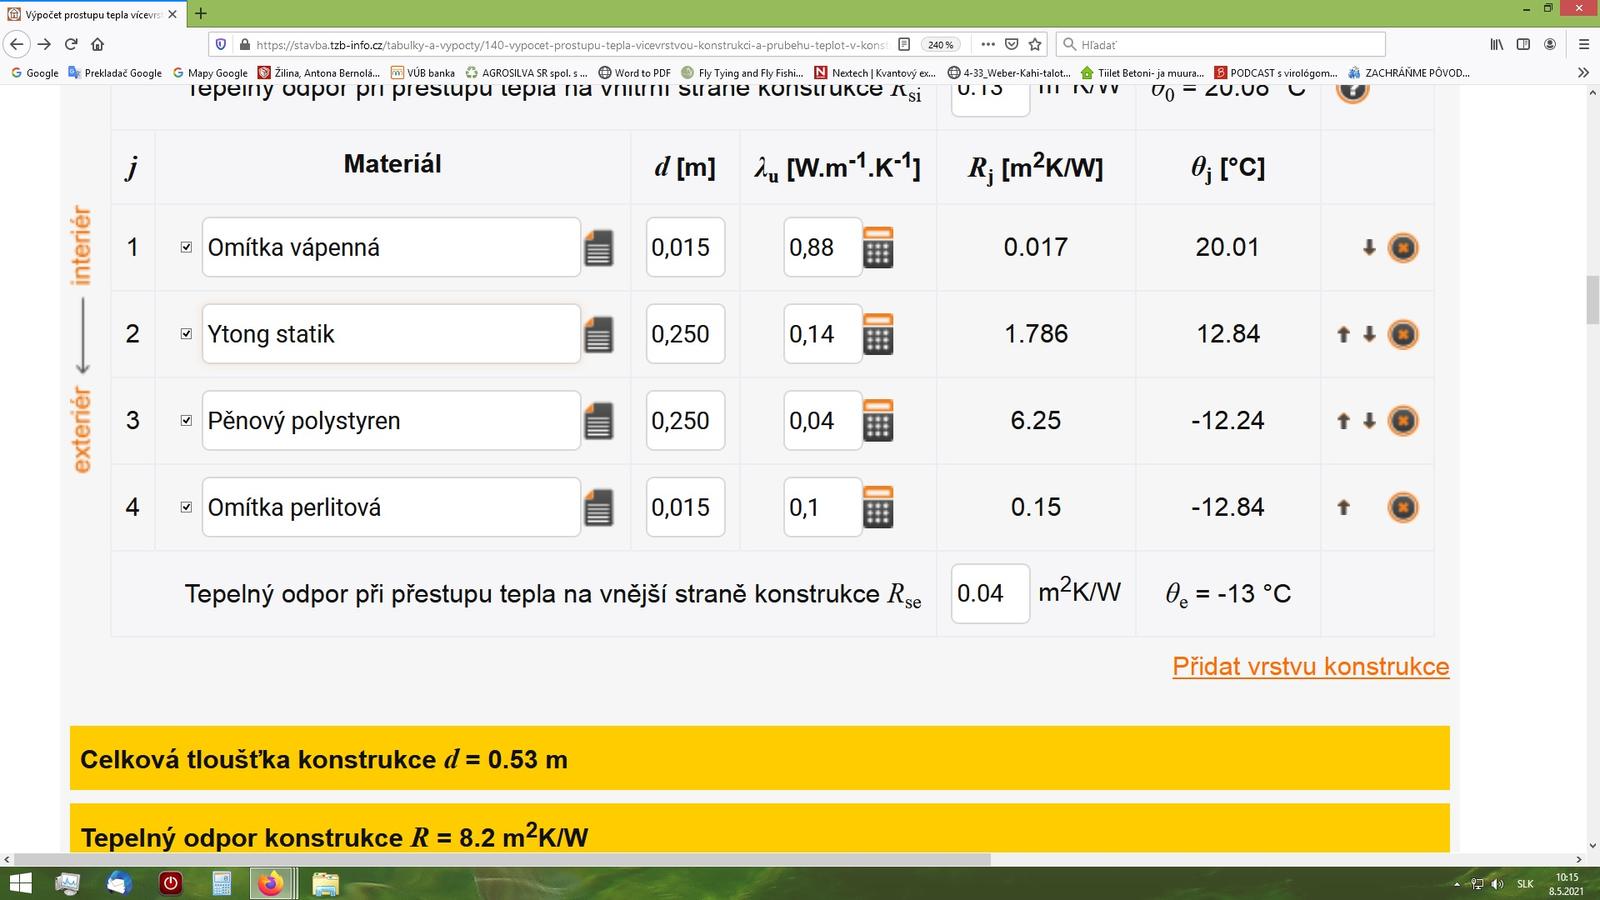Reload the current page
The image size is (1600, 900).
tap(71, 44)
